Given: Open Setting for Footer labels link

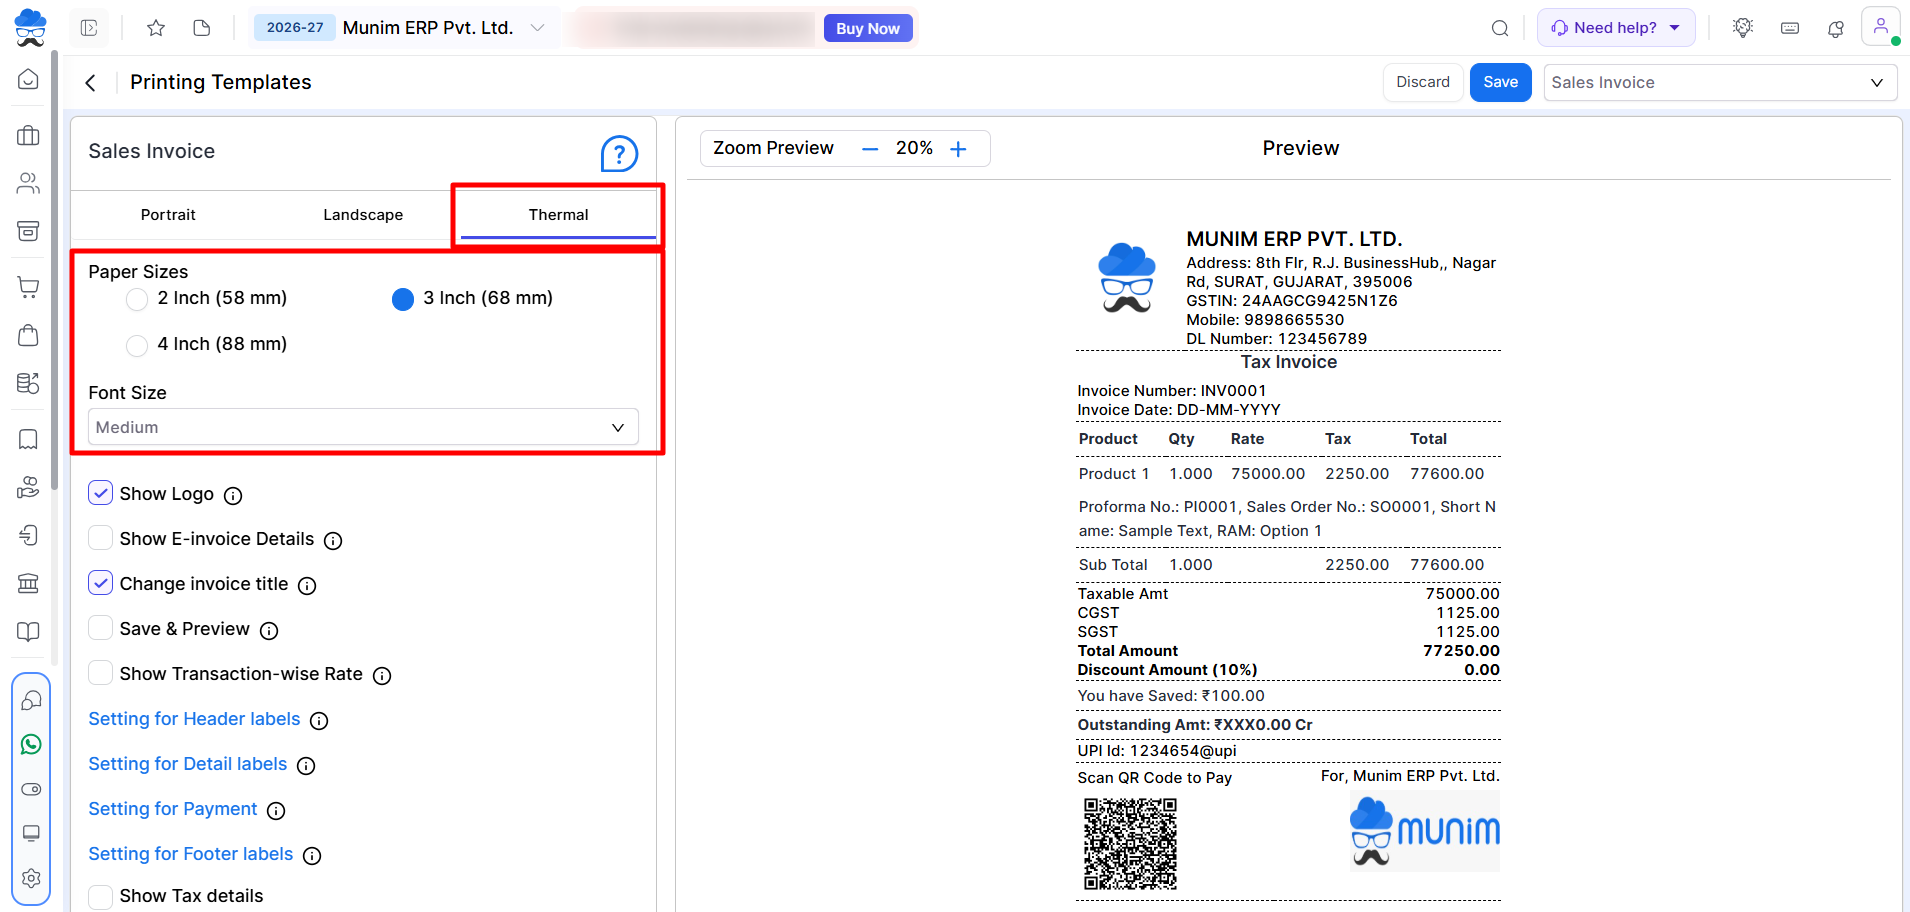Looking at the screenshot, I should [191, 854].
